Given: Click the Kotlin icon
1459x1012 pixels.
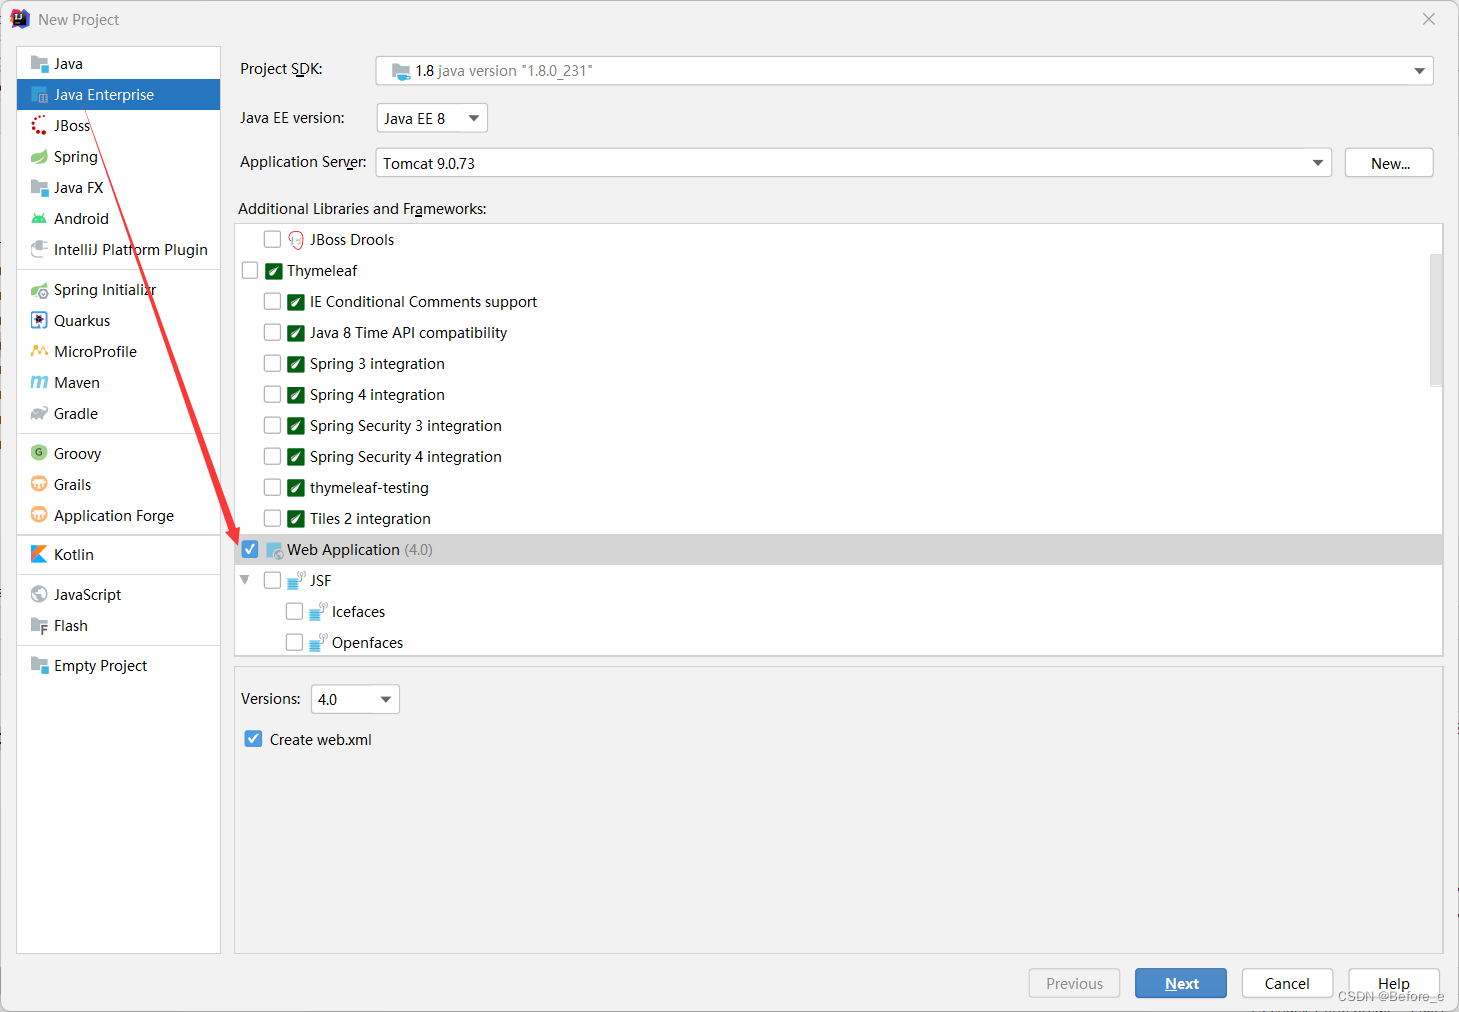Looking at the screenshot, I should tap(39, 555).
